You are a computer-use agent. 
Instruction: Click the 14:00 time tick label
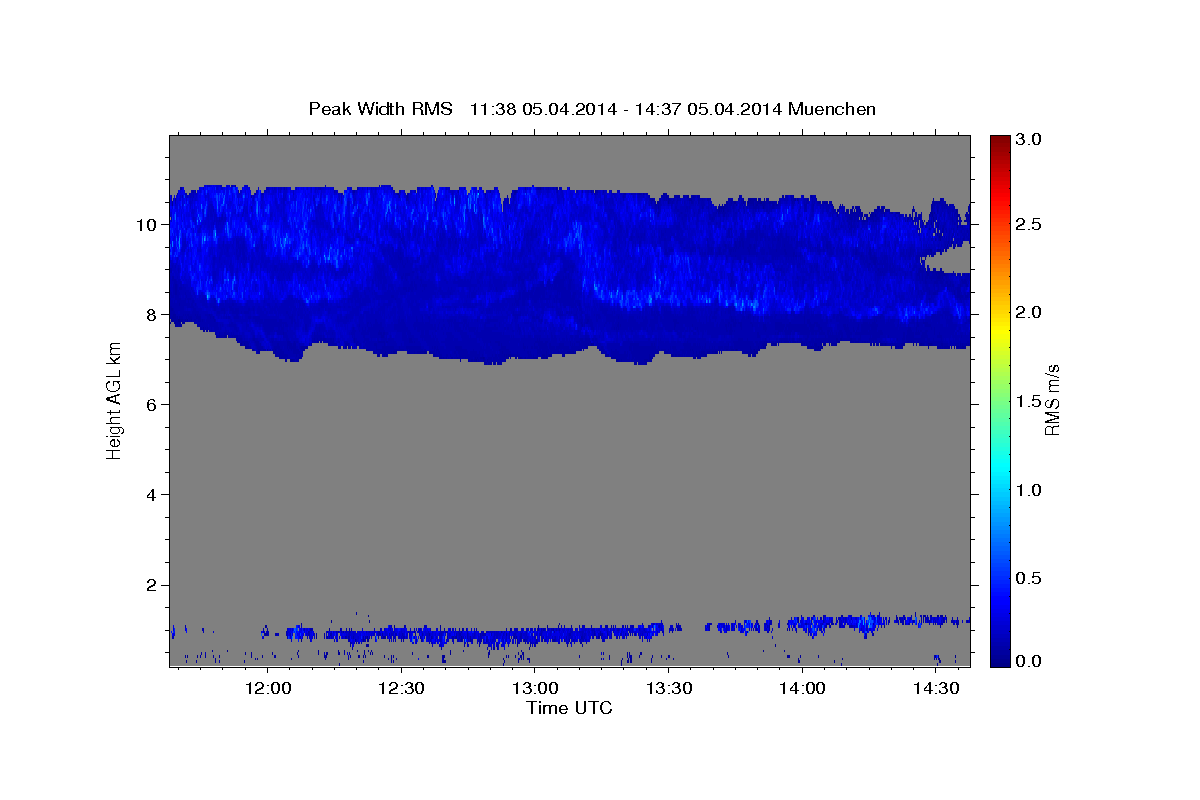coord(802,688)
